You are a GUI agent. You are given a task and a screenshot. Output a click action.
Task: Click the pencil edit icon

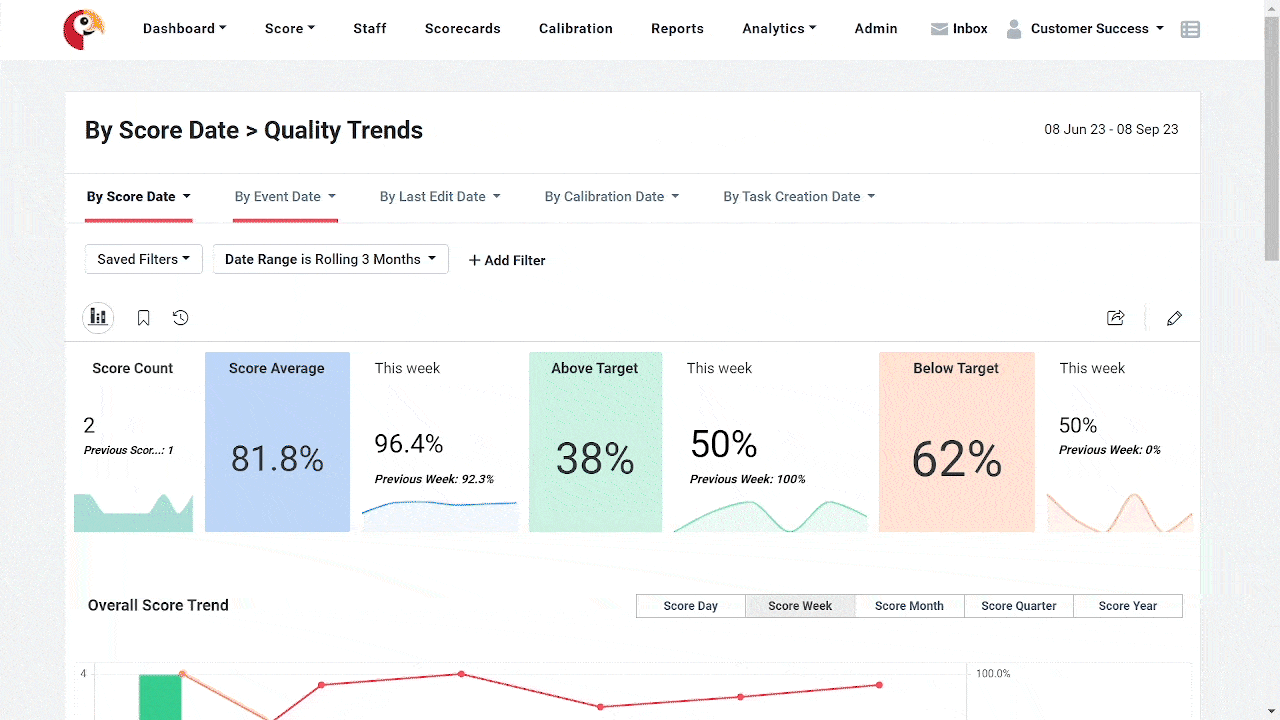pos(1175,318)
